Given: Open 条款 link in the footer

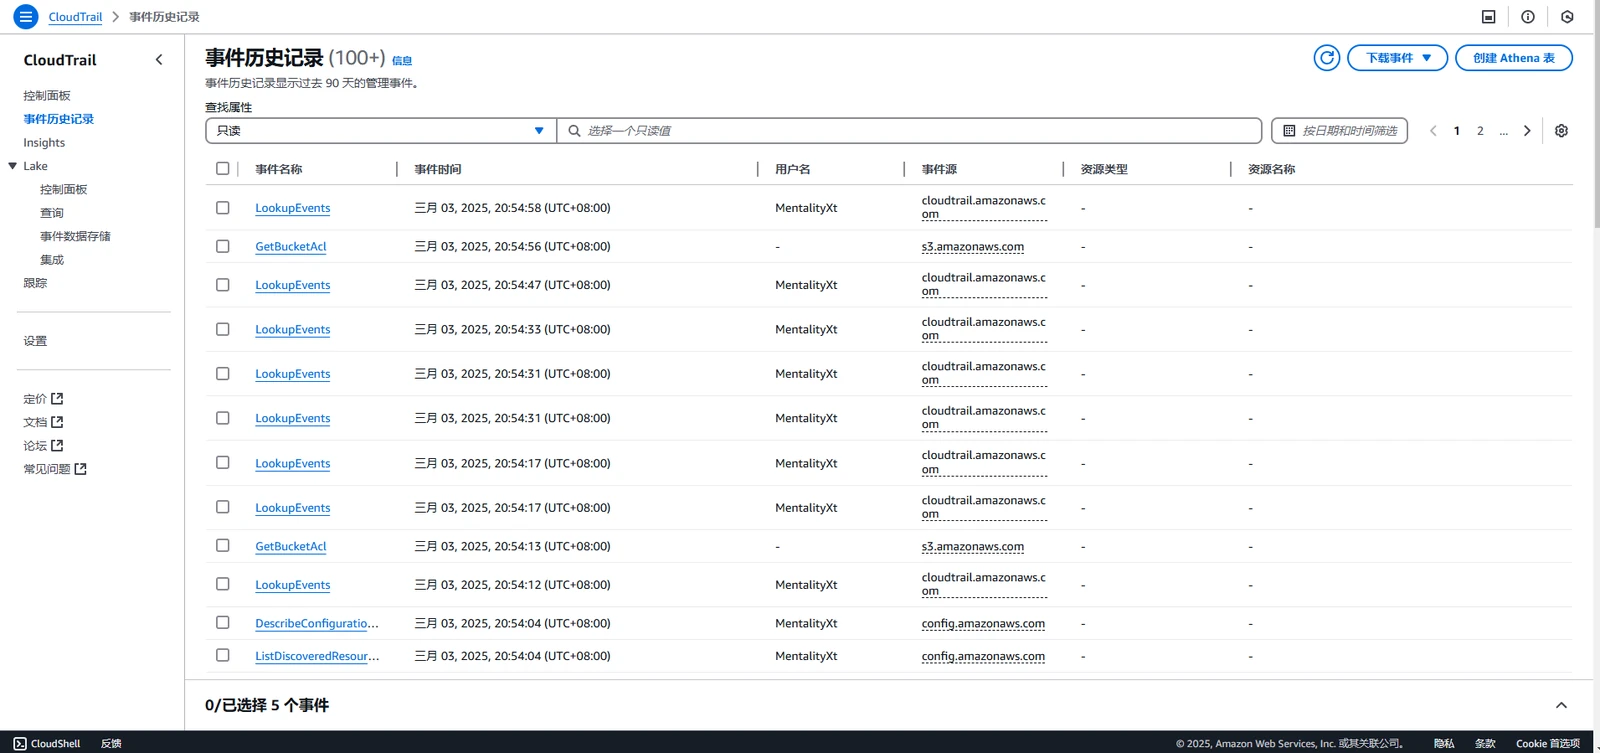Looking at the screenshot, I should pyautogui.click(x=1485, y=743).
